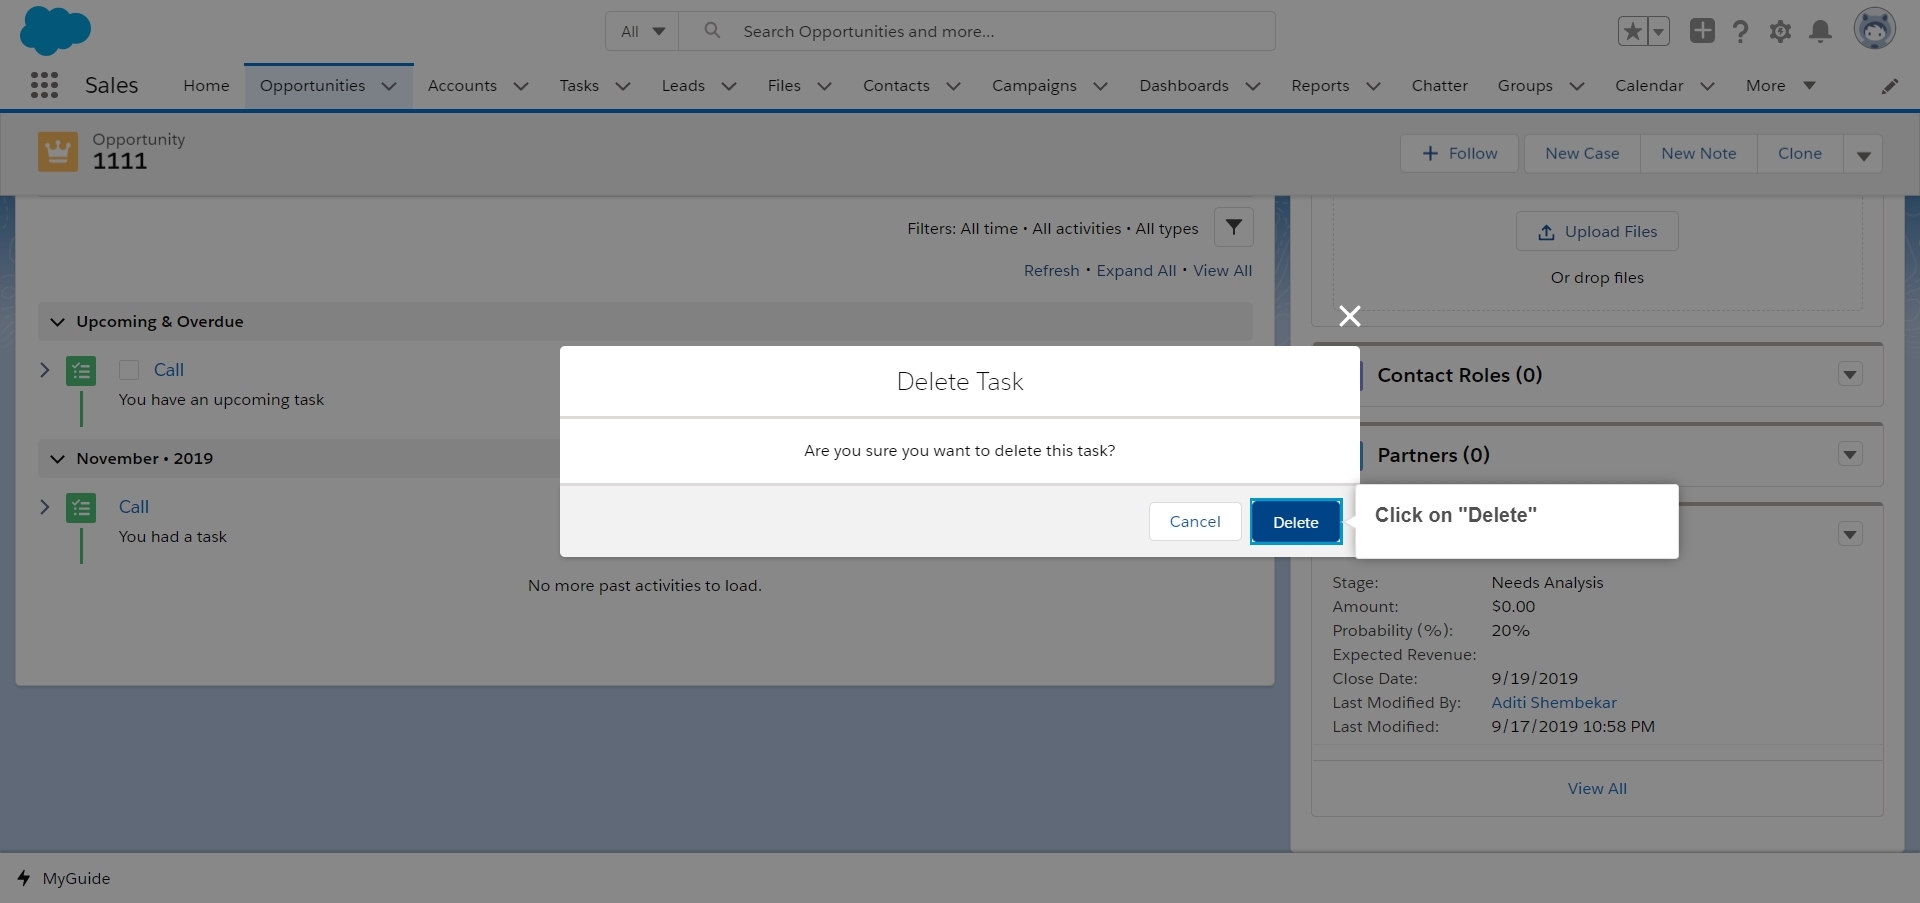Expand the upcoming Call task details
This screenshot has width=1920, height=903.
coord(44,370)
